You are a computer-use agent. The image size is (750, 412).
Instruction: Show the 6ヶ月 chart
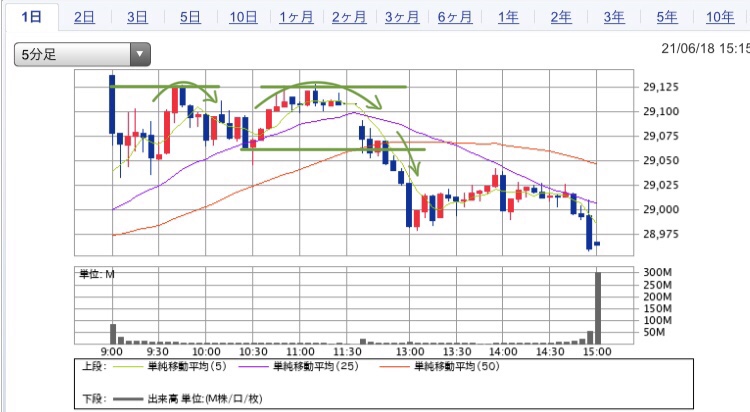point(455,17)
